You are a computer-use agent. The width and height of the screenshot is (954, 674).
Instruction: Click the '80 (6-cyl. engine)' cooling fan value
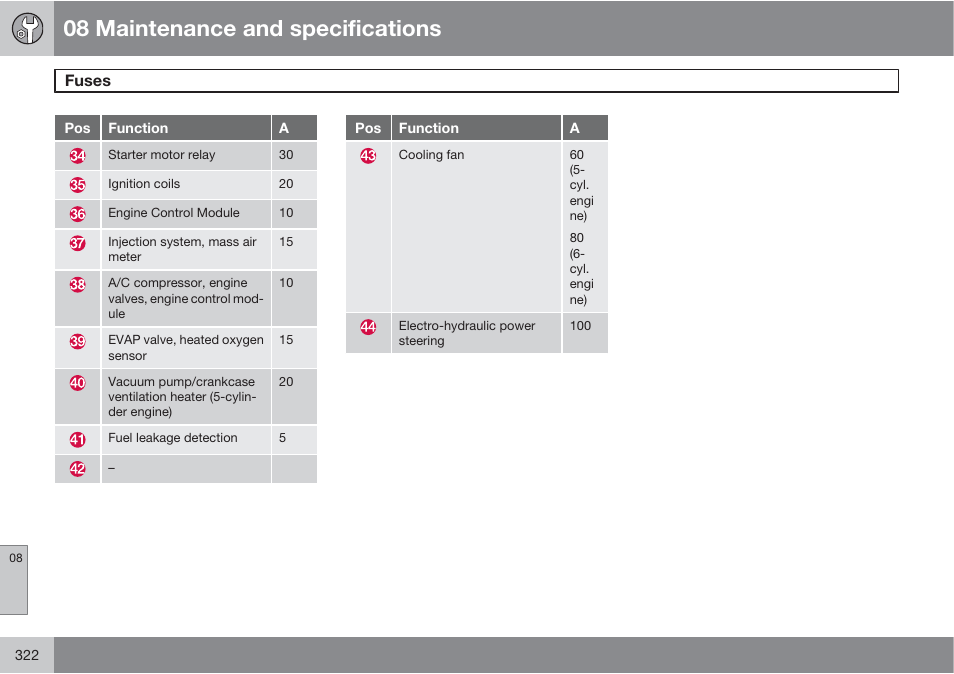pos(581,269)
